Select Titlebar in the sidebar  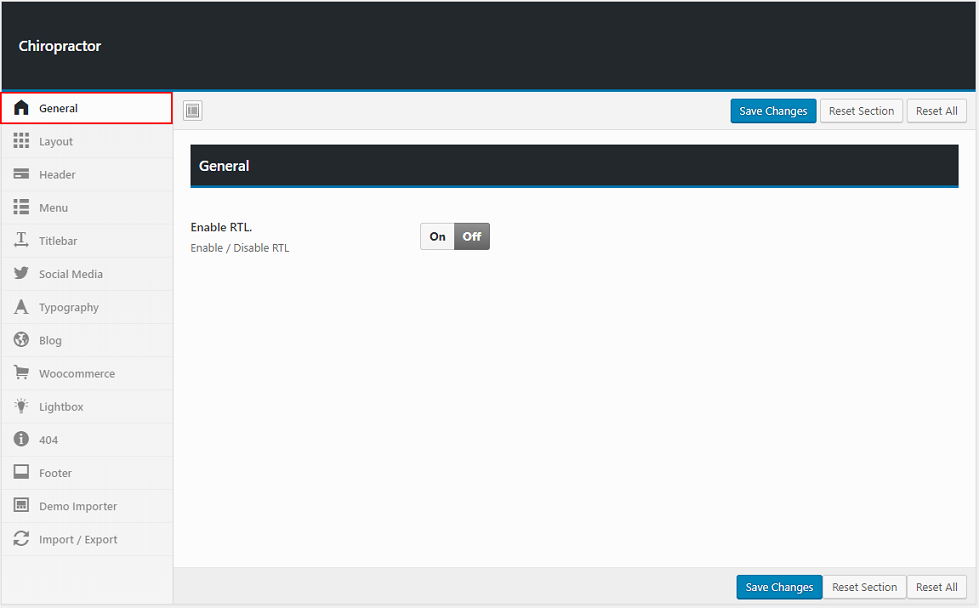point(58,241)
